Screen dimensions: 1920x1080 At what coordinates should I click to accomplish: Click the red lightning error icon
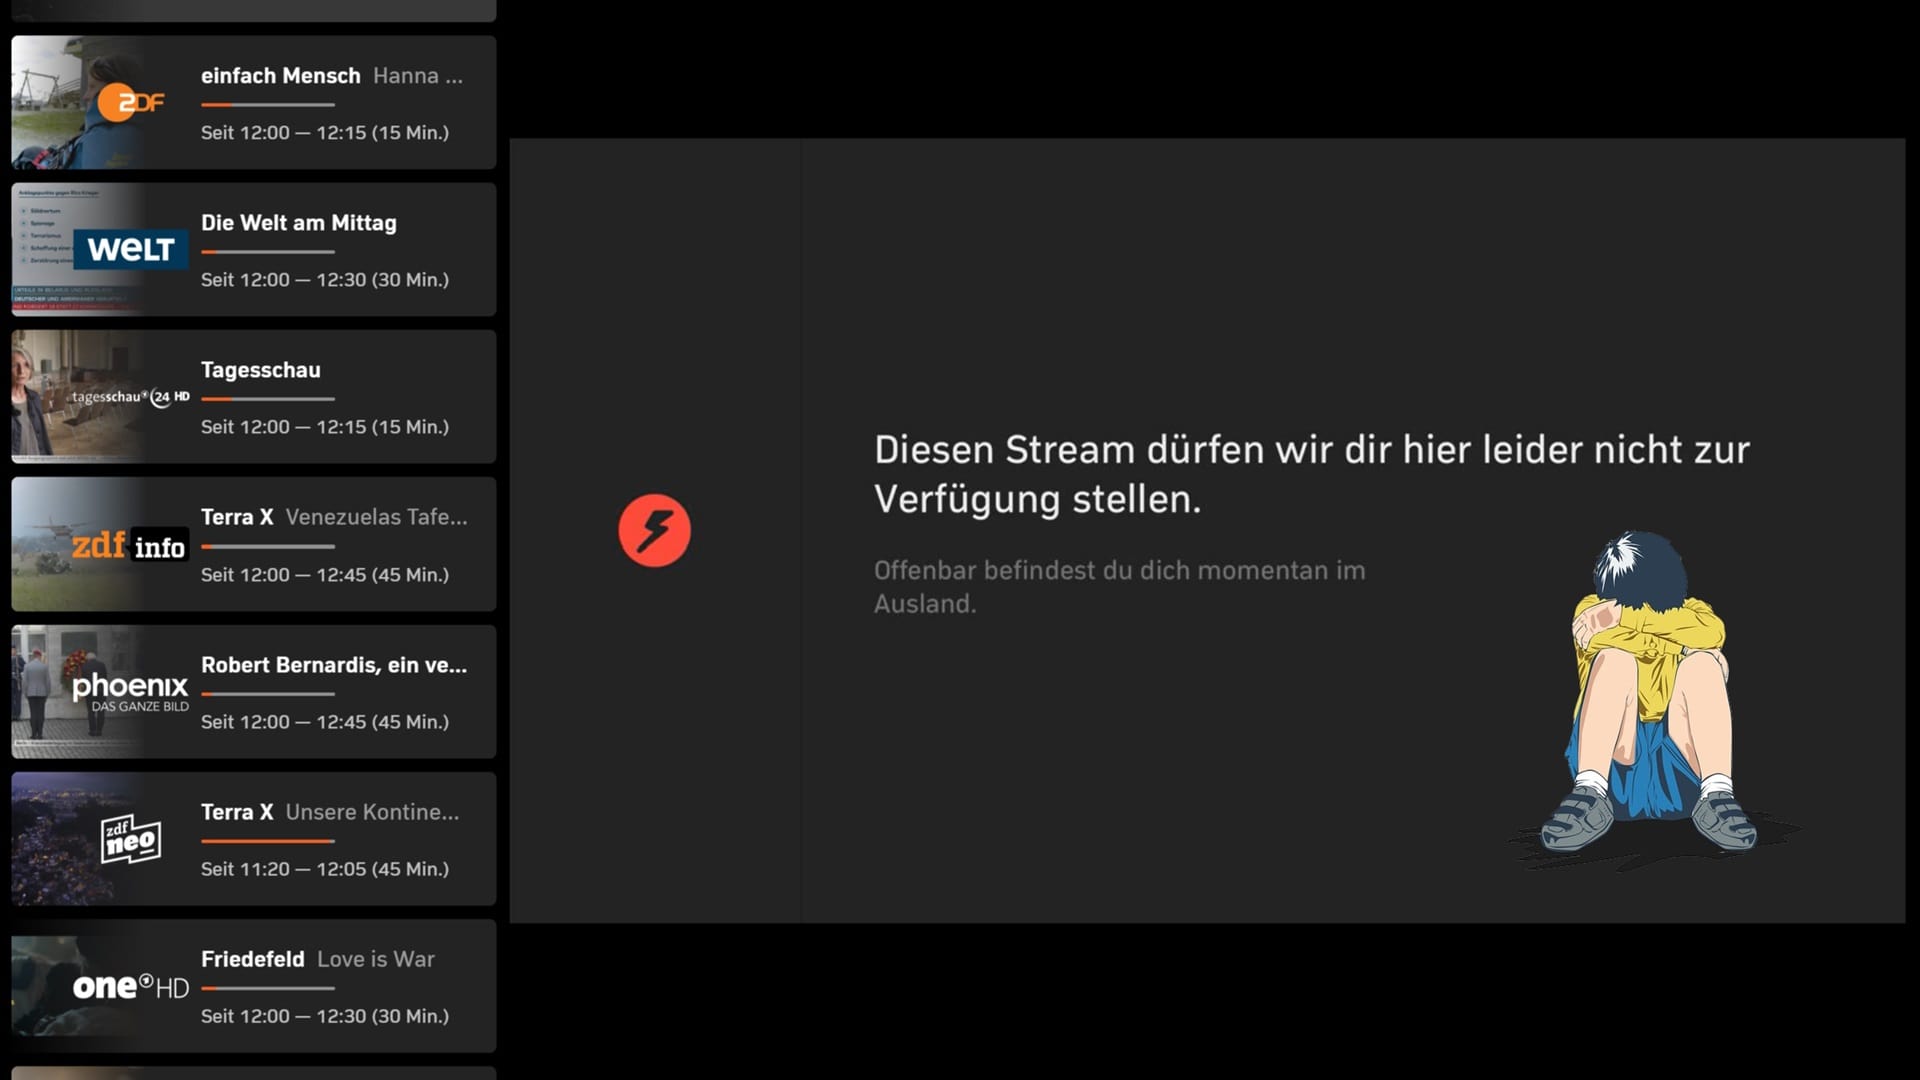(x=654, y=531)
